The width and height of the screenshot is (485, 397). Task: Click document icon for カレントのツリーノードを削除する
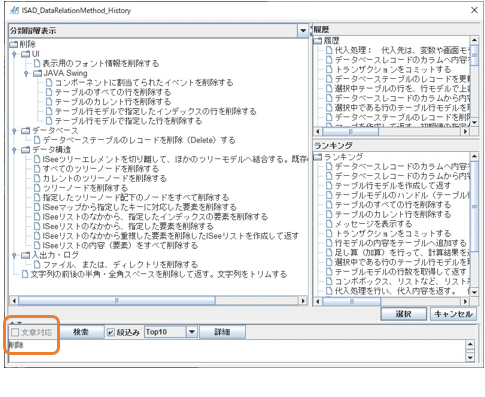(x=37, y=179)
